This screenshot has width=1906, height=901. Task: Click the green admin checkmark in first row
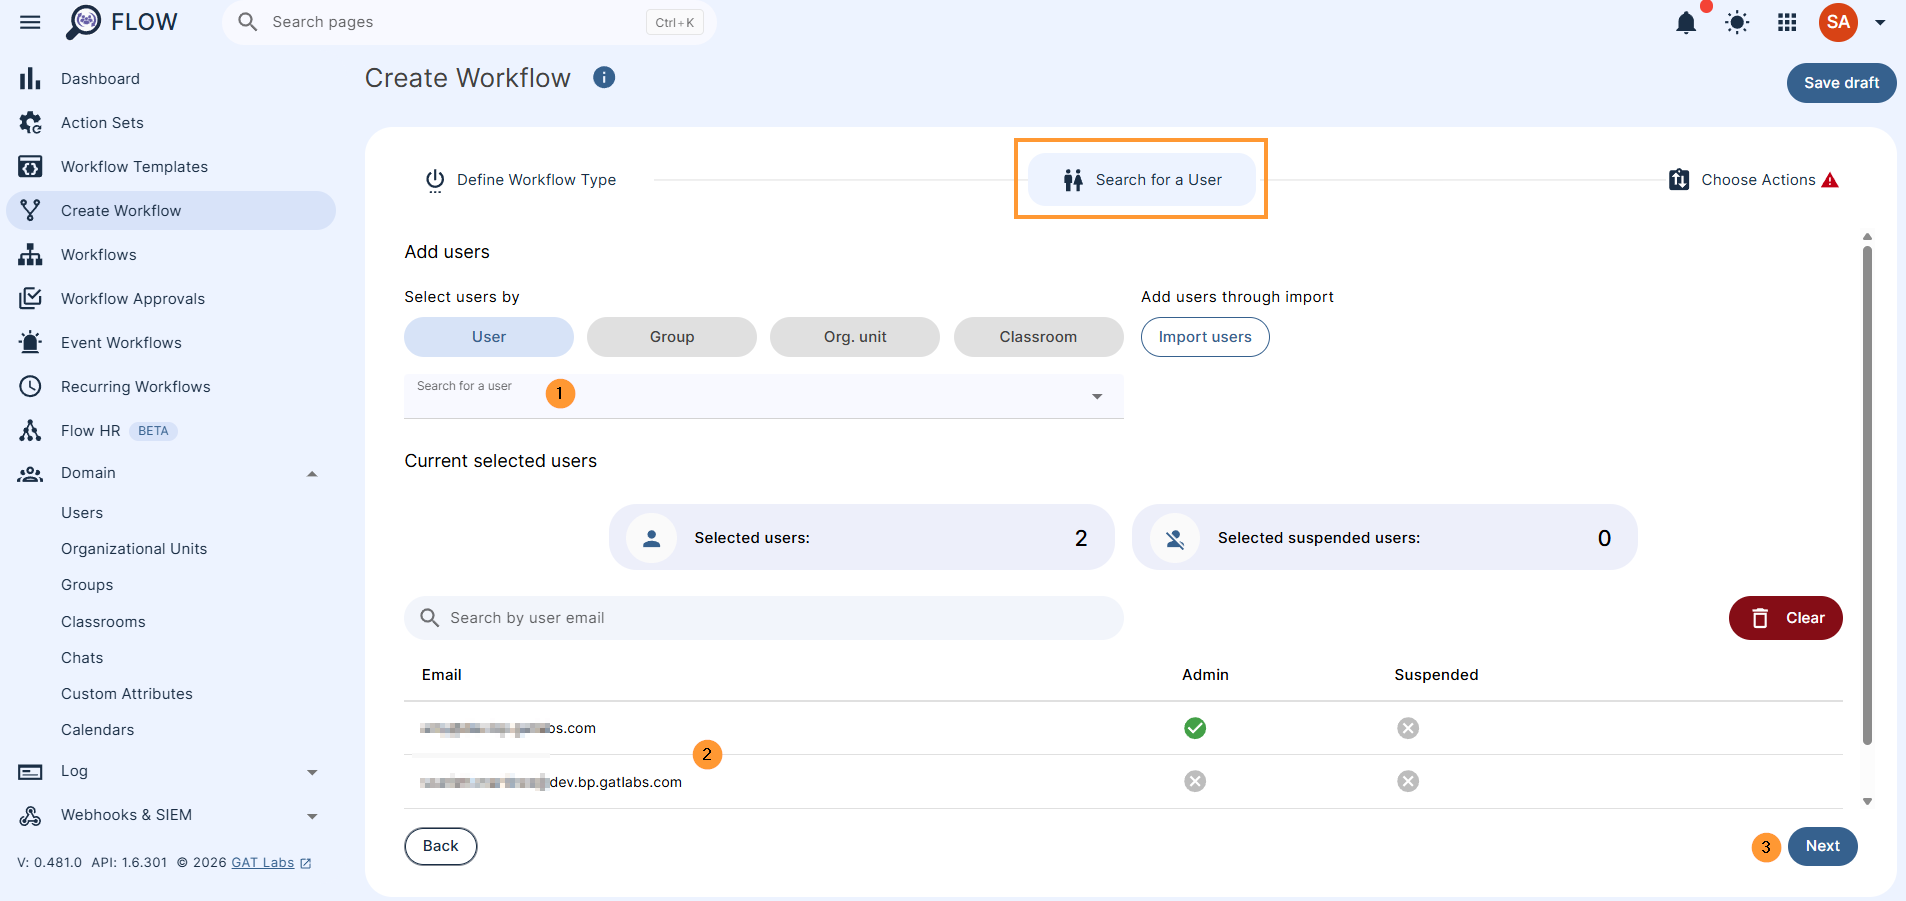point(1195,728)
